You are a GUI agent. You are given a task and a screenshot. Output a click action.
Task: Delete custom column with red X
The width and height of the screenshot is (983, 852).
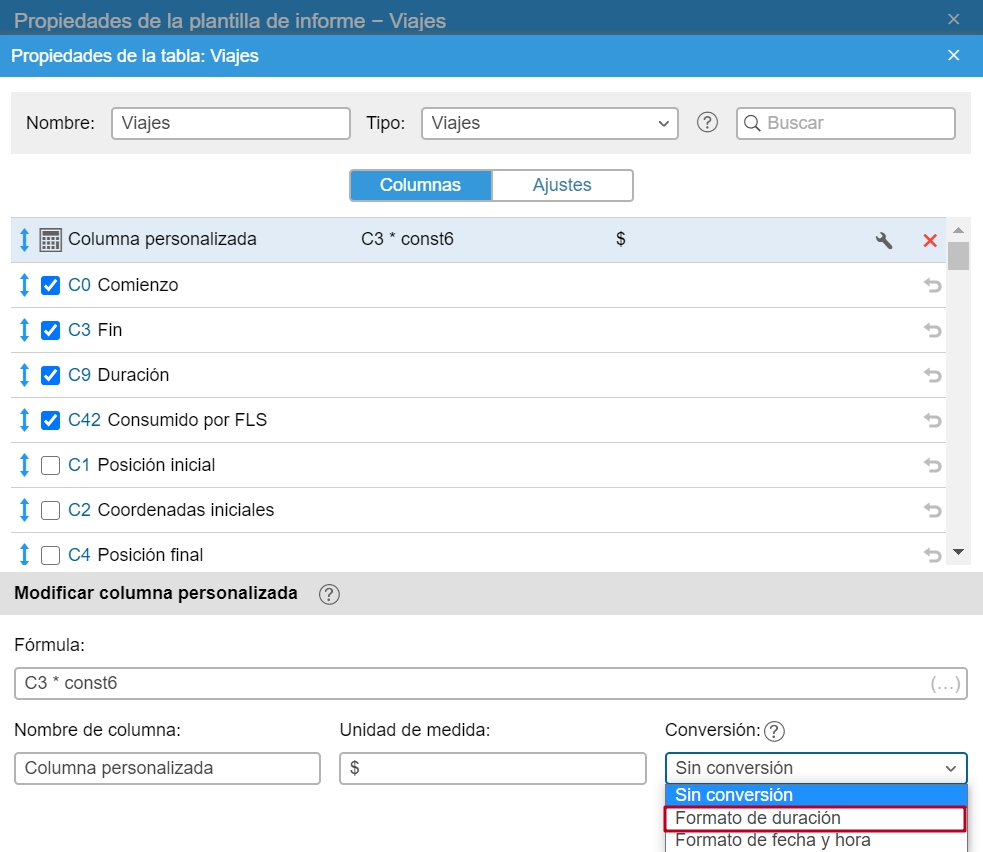pos(930,240)
